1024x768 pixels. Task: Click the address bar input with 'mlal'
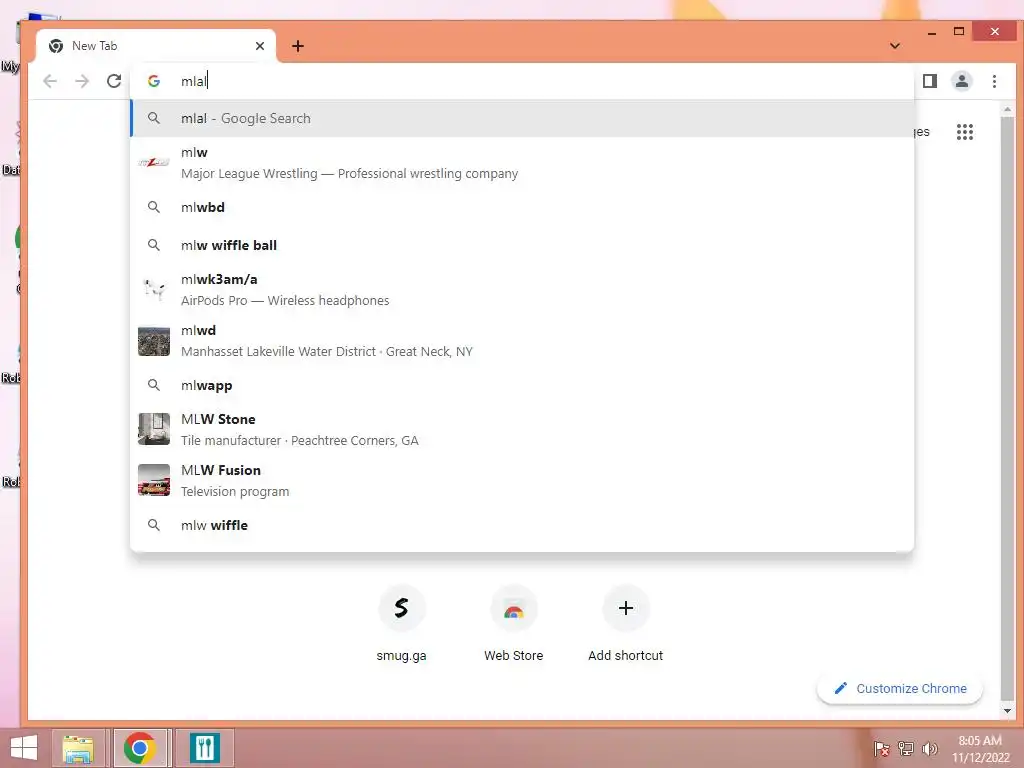click(x=522, y=81)
